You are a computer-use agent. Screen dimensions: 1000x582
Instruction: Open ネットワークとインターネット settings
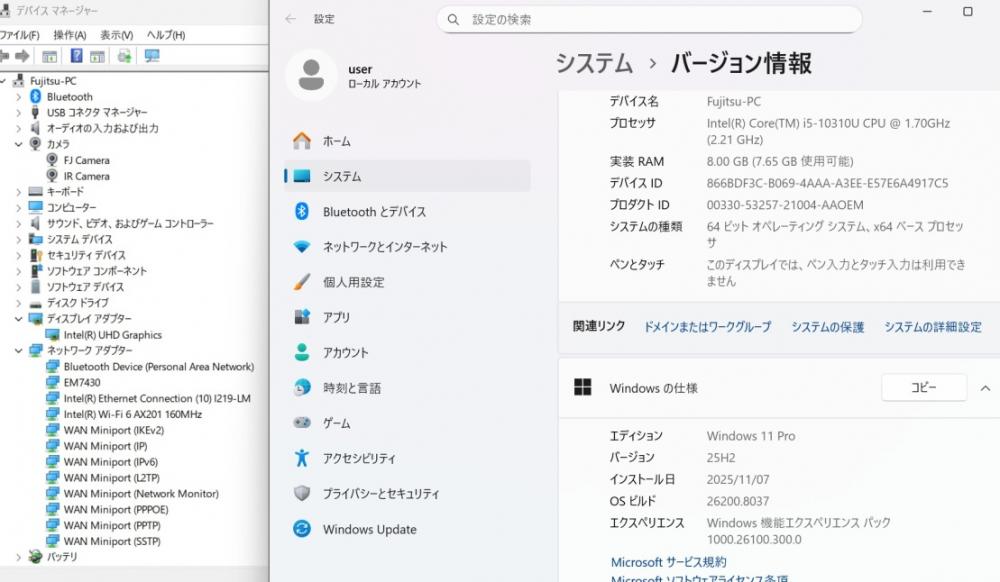click(x=385, y=247)
